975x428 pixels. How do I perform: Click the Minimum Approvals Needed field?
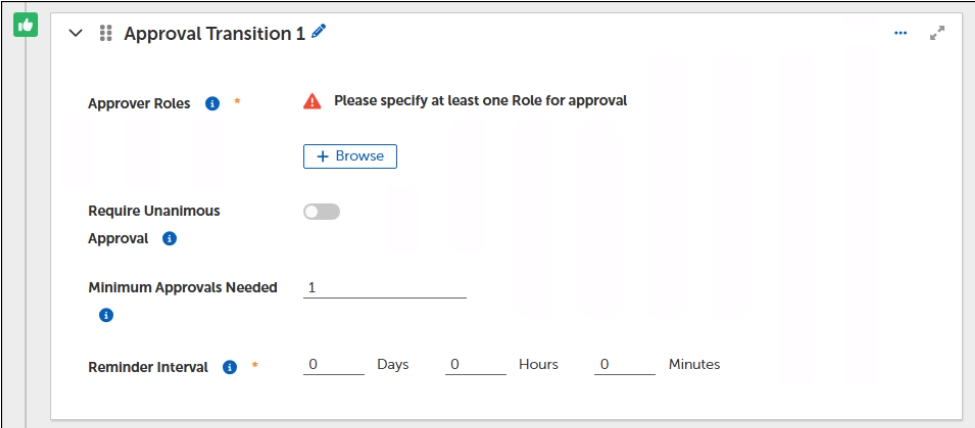pyautogui.click(x=385, y=288)
